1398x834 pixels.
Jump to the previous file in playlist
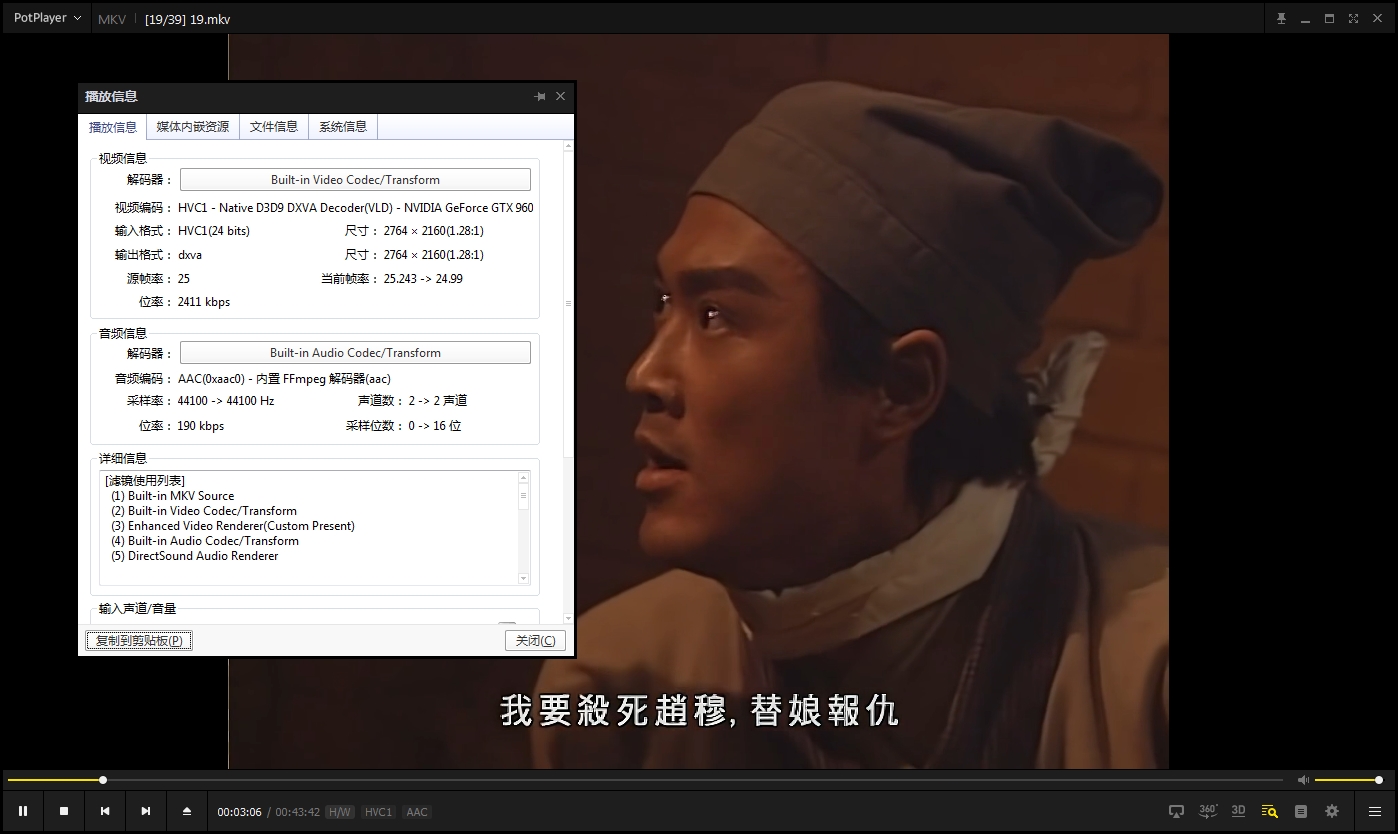click(105, 811)
